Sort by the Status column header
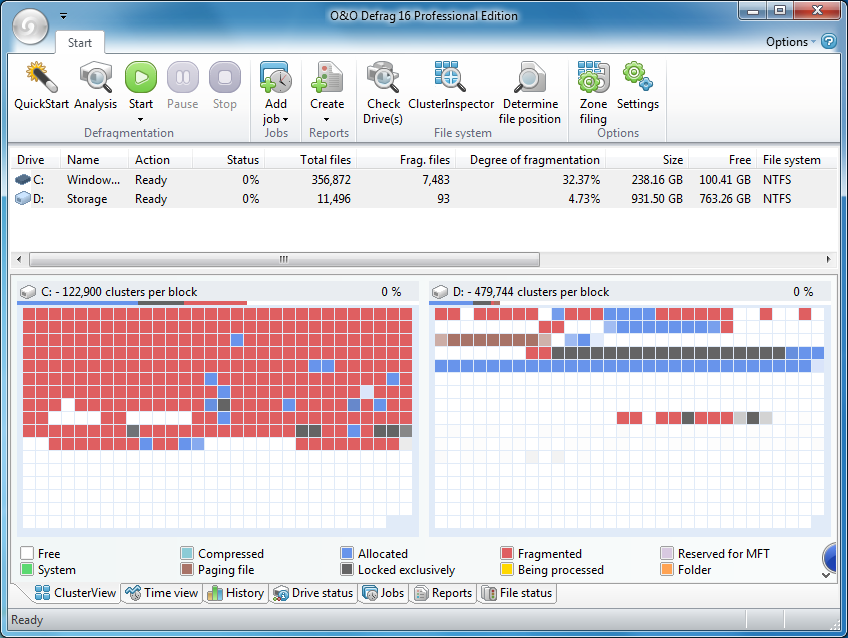Viewport: 848px width, 638px height. click(228, 160)
